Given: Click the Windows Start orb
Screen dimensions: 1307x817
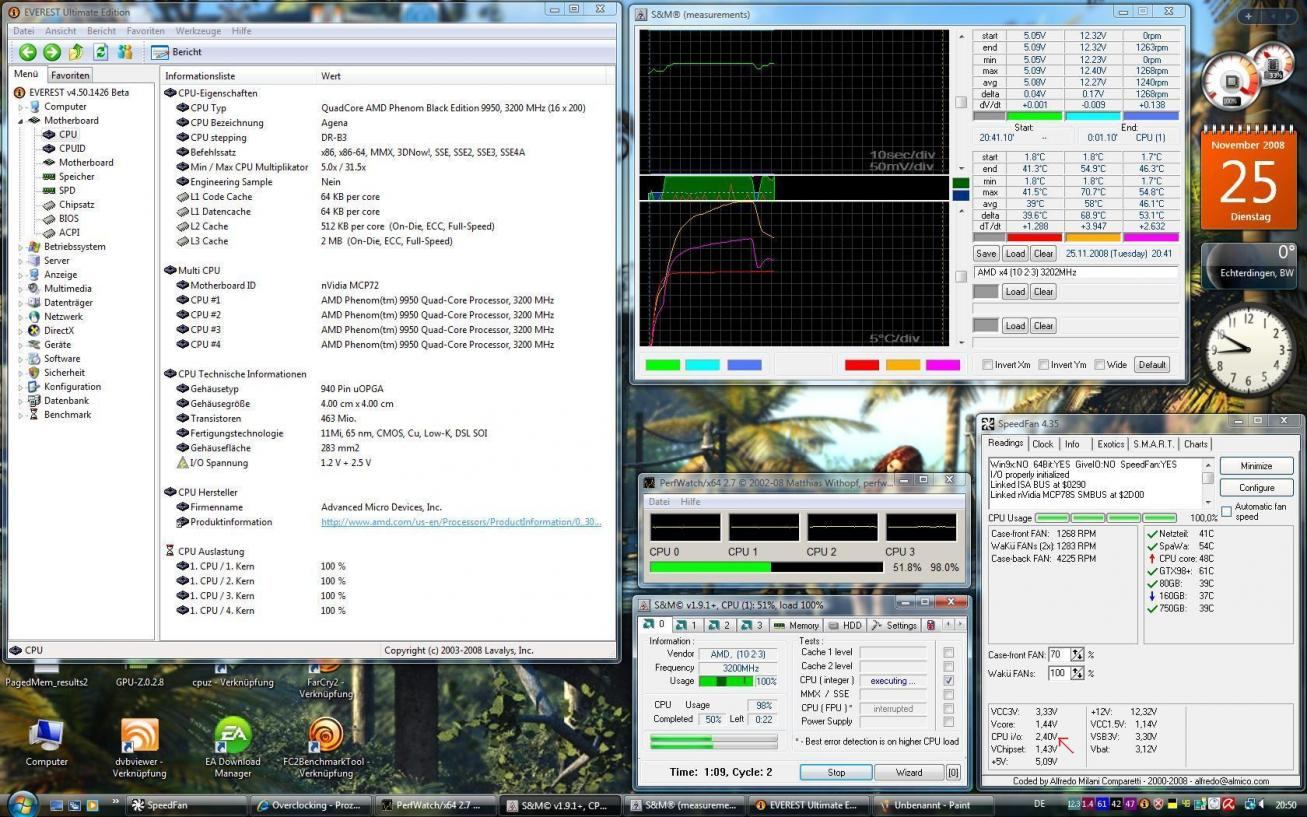Looking at the screenshot, I should [22, 804].
